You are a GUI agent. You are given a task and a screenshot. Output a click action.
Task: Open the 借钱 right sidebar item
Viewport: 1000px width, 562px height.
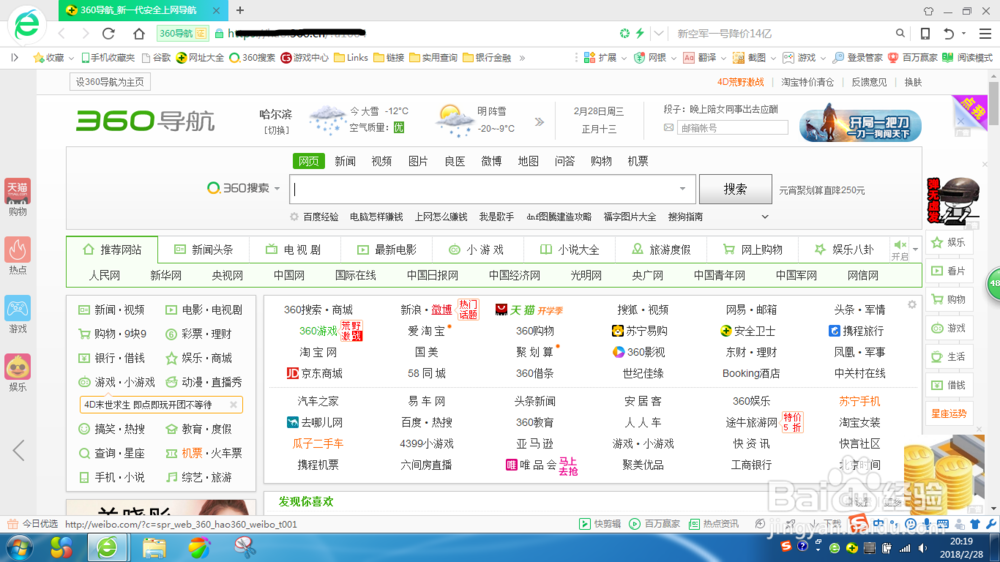pos(948,385)
